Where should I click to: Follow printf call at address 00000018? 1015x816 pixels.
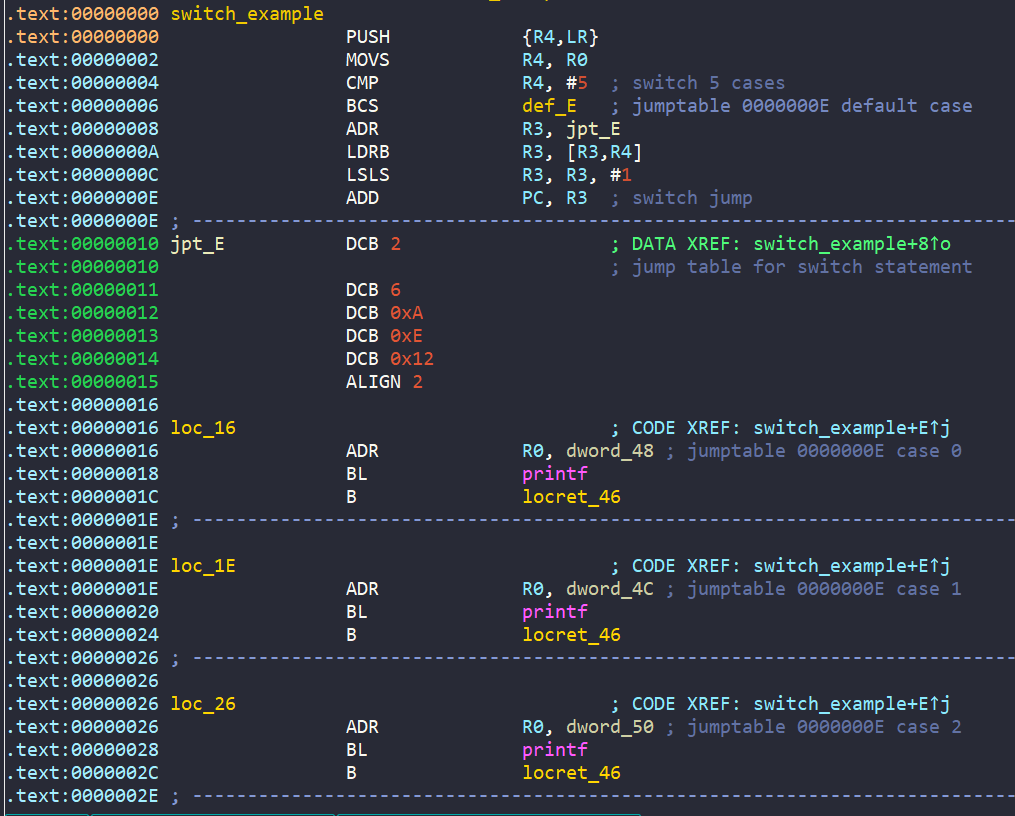click(555, 474)
